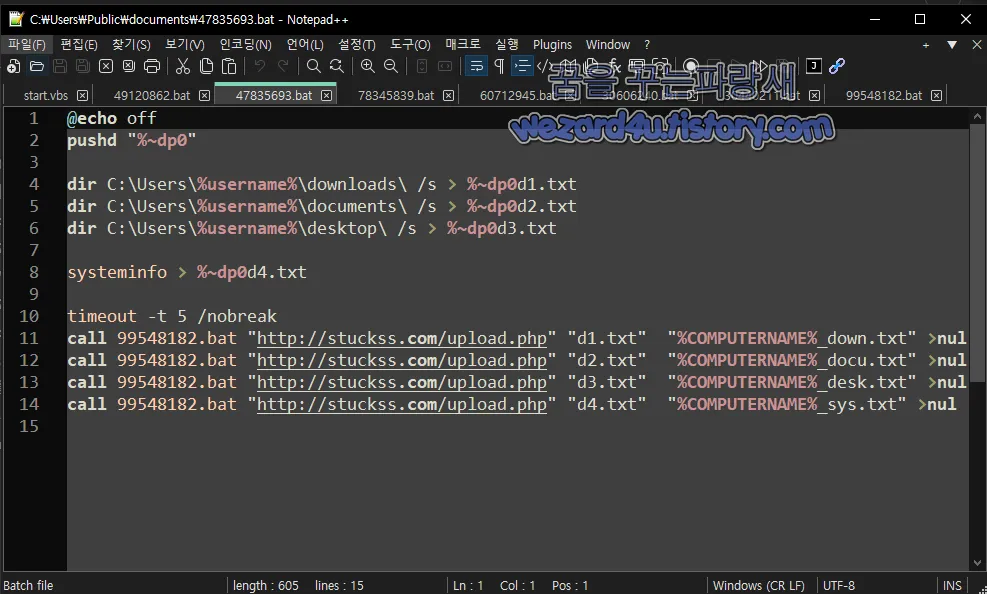This screenshot has height=594, width=987.
Task: Toggle the indent guide button
Action: point(522,66)
